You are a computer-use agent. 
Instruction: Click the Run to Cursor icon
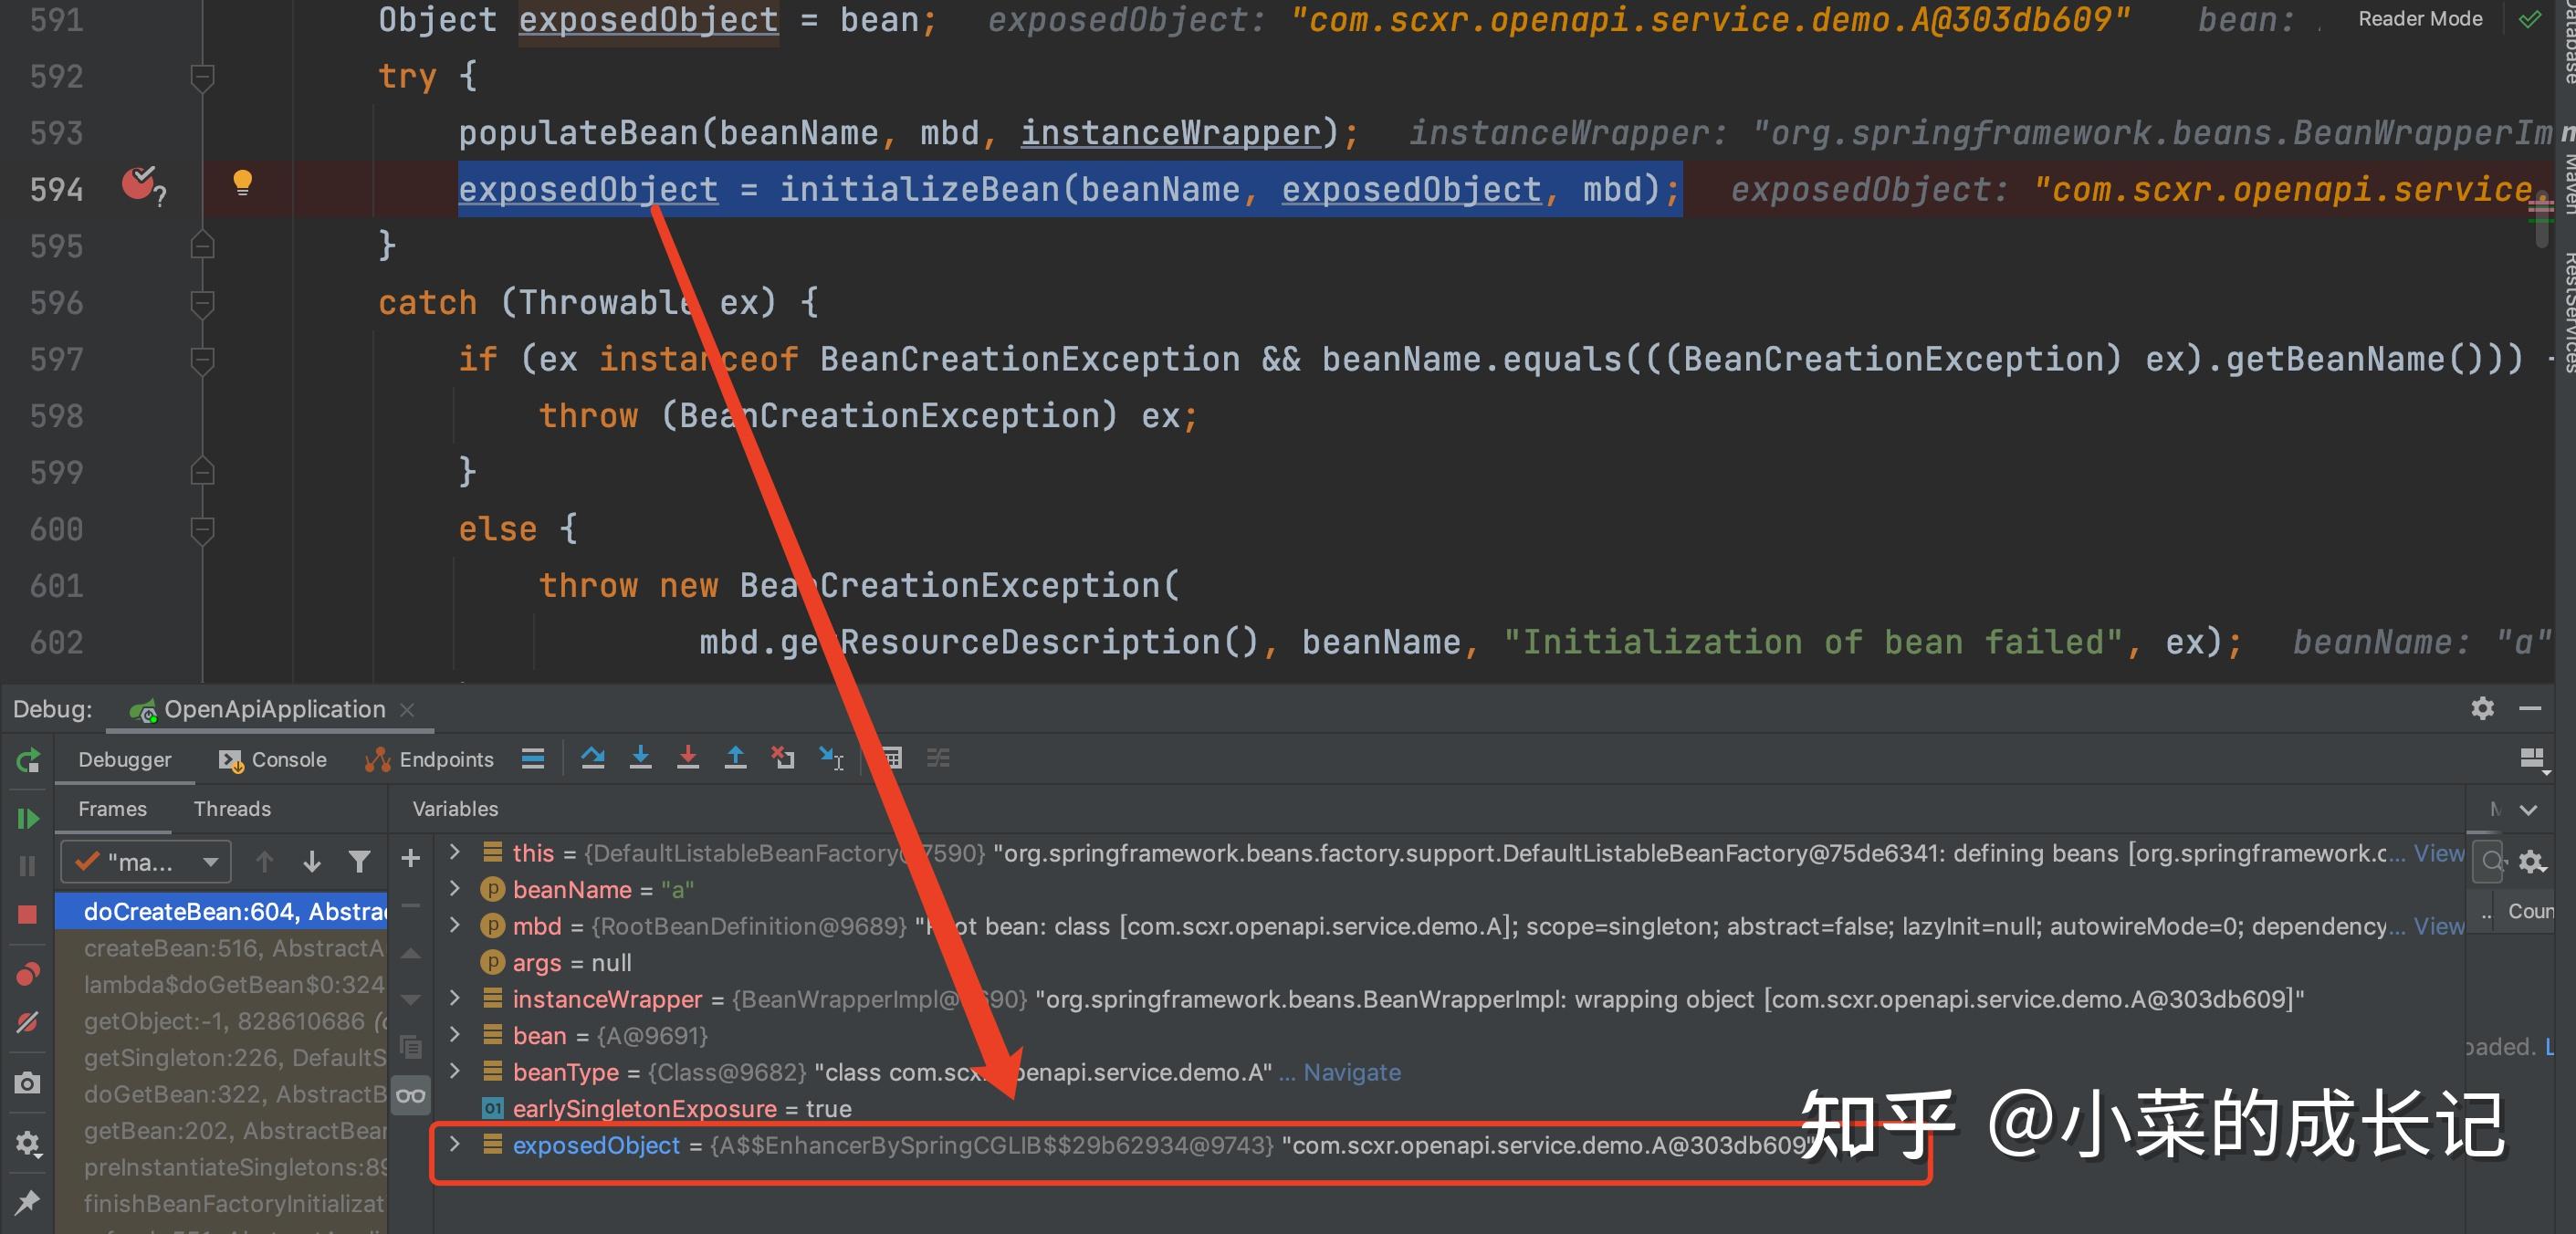tap(831, 758)
